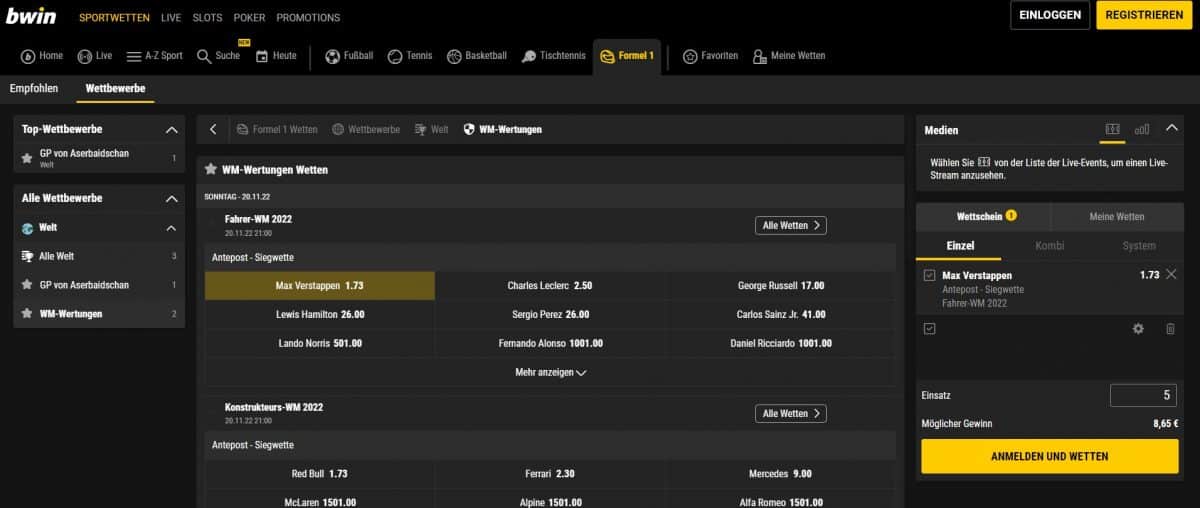Collapse the Top-Wettbewerbe section
Image resolution: width=1200 pixels, height=508 pixels.
coord(171,130)
